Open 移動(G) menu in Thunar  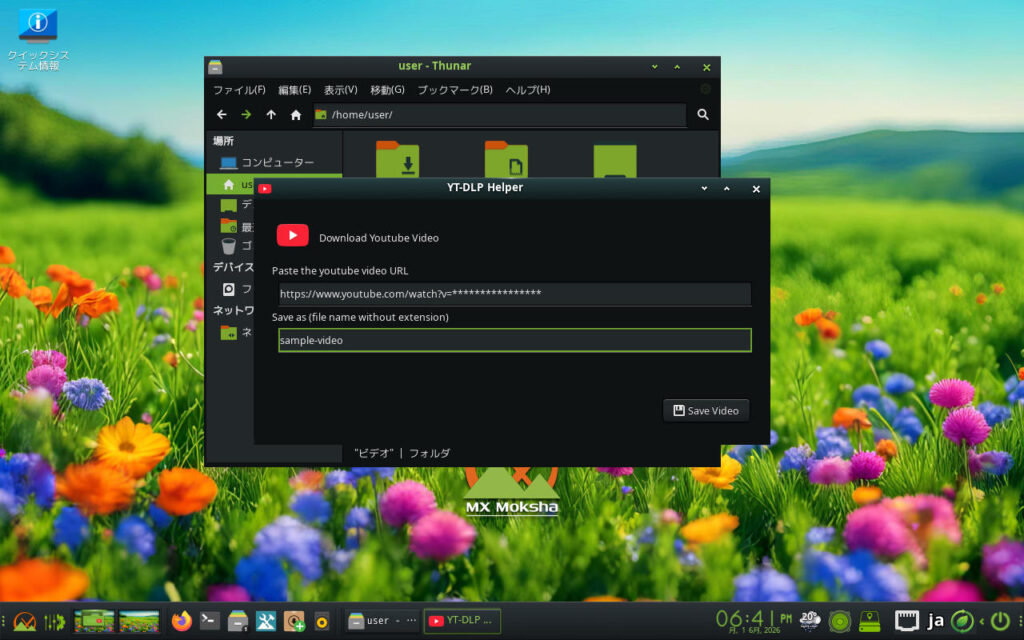point(387,89)
